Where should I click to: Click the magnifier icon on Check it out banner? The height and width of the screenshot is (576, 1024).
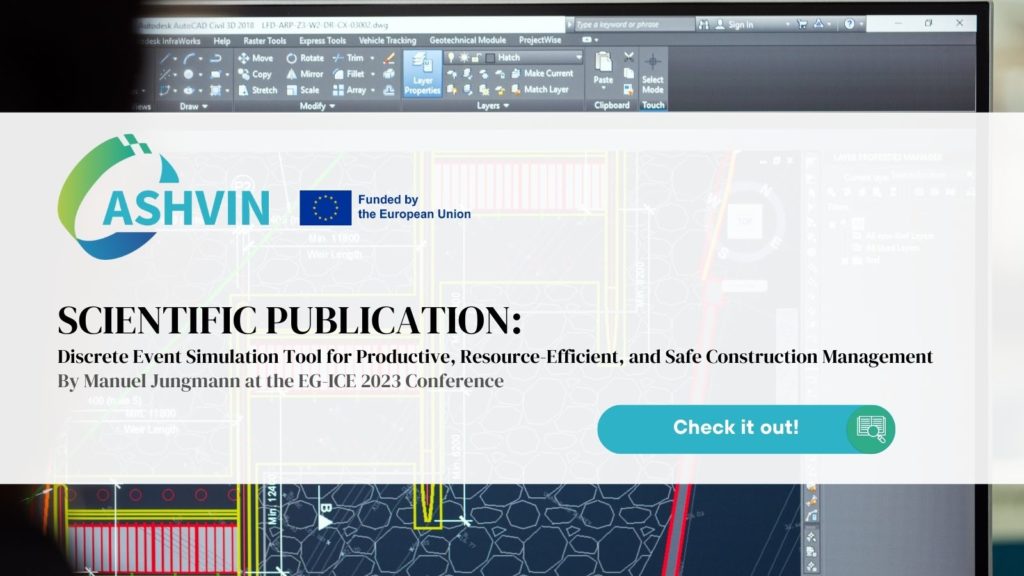tap(871, 429)
